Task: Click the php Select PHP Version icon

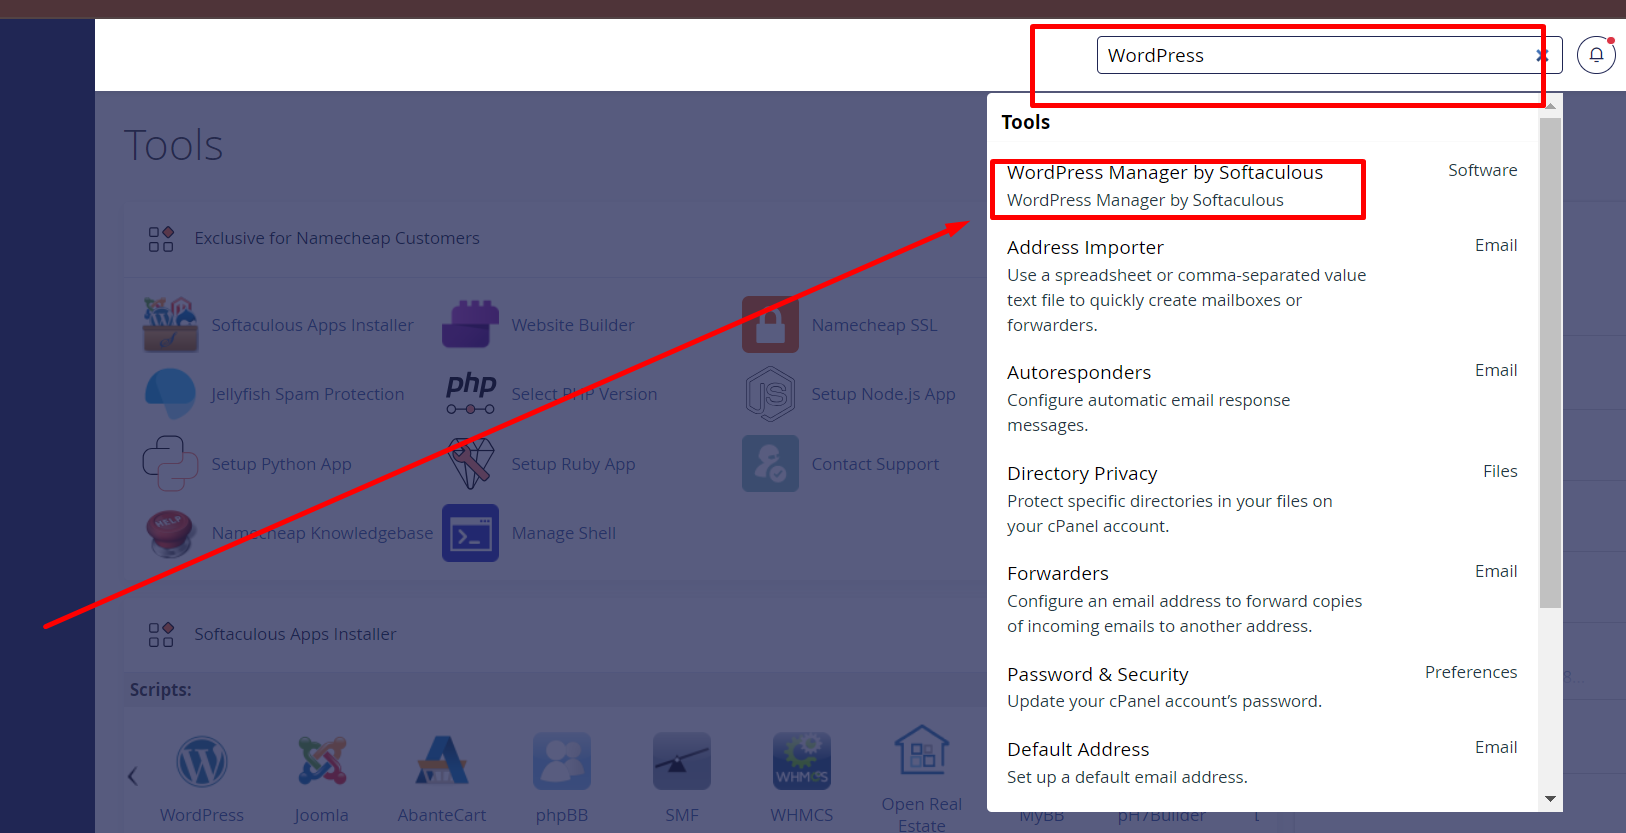Action: (x=470, y=394)
